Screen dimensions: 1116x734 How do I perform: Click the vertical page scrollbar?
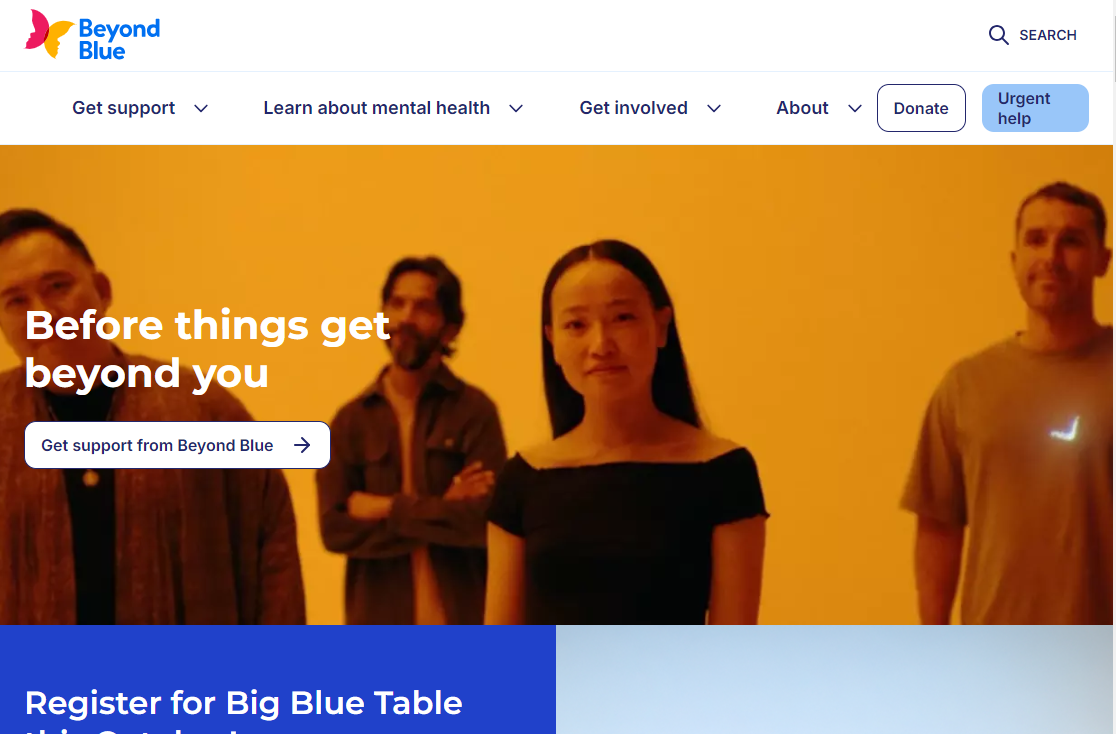pyautogui.click(x=1114, y=367)
